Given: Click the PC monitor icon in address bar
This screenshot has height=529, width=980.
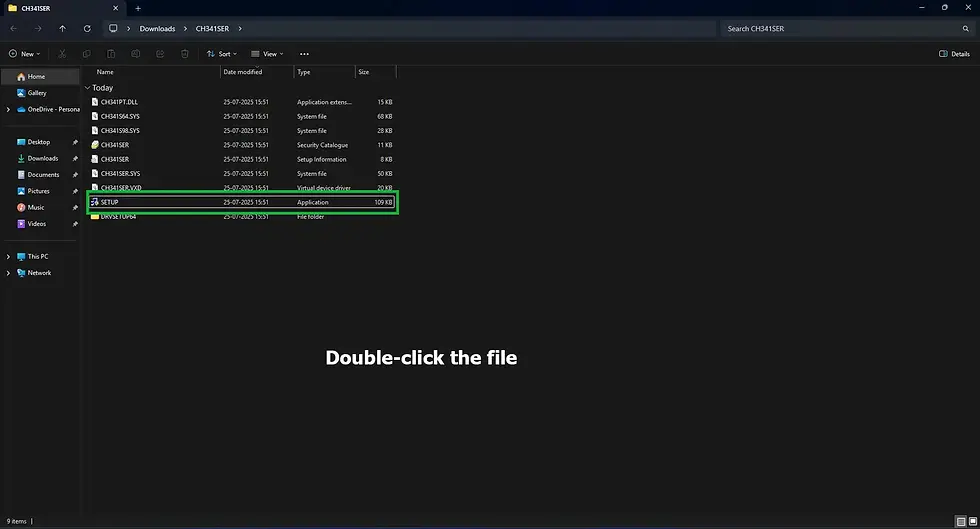Looking at the screenshot, I should 113,28.
